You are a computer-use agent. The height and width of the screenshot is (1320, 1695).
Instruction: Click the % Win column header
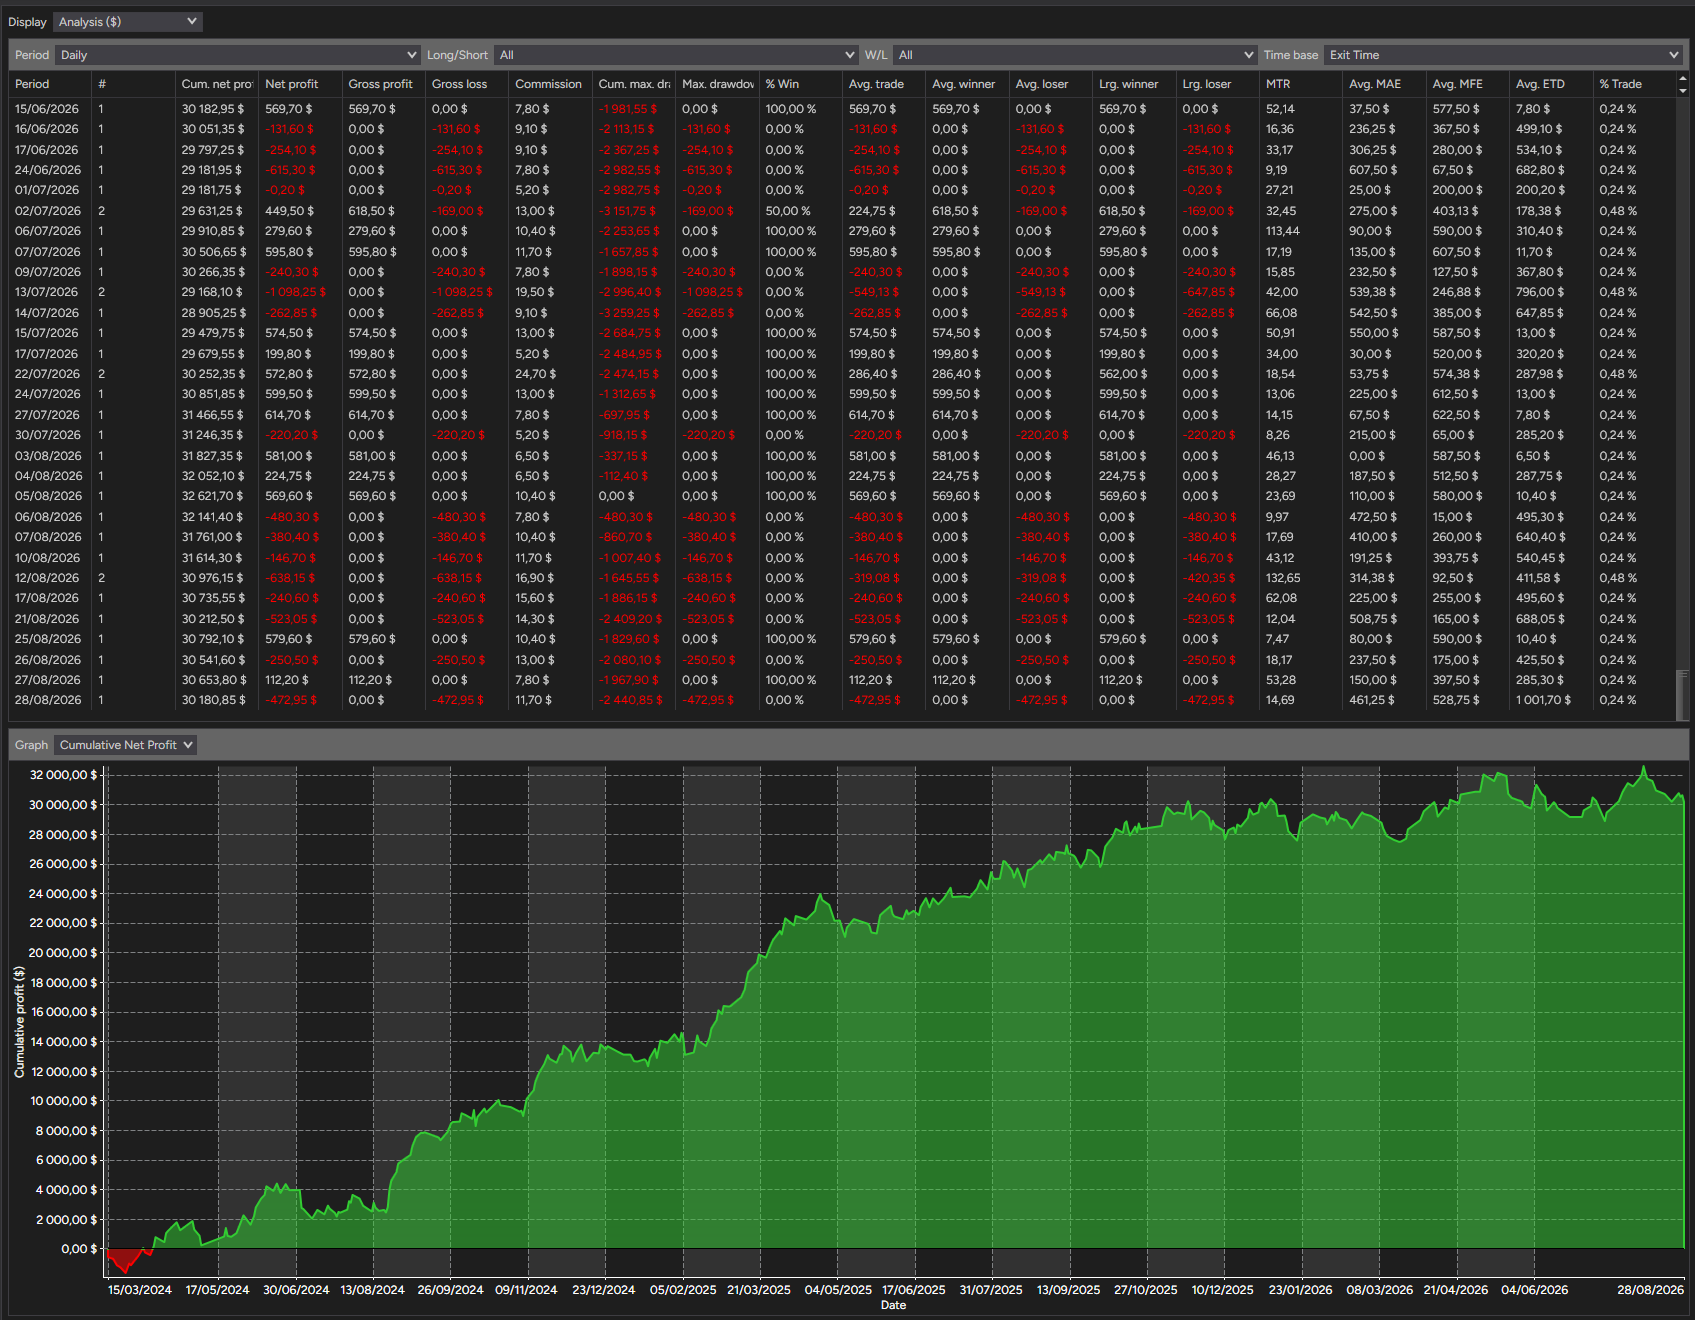click(x=801, y=84)
